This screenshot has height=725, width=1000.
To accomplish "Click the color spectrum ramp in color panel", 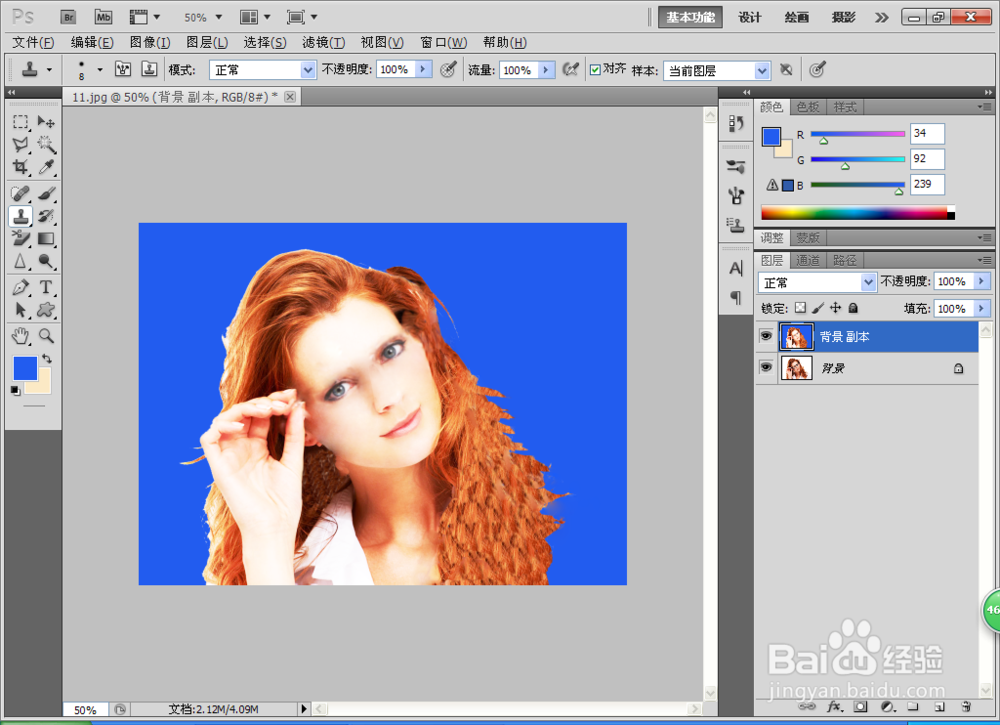I will pyautogui.click(x=858, y=213).
